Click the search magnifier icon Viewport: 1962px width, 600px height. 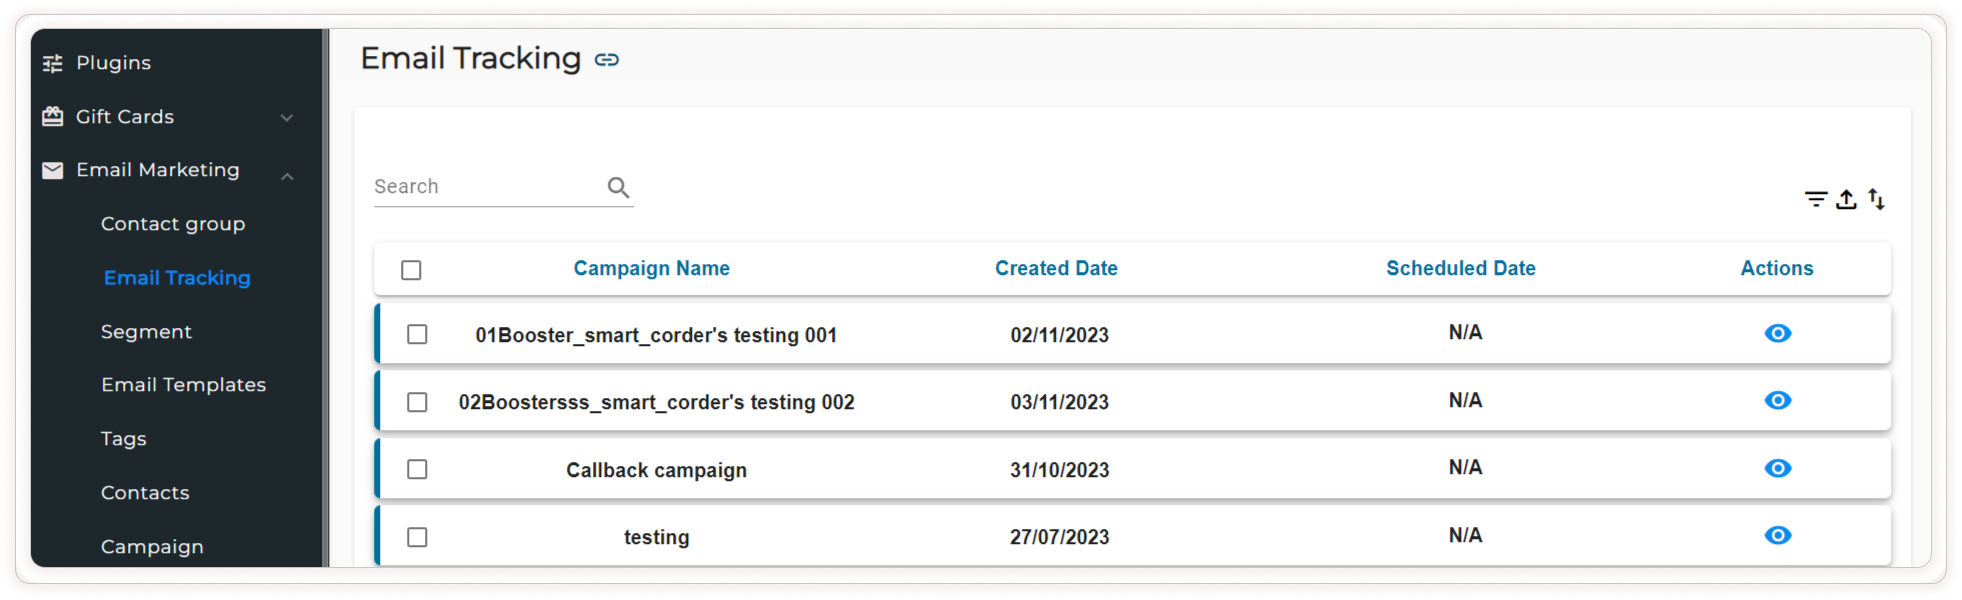pyautogui.click(x=618, y=187)
